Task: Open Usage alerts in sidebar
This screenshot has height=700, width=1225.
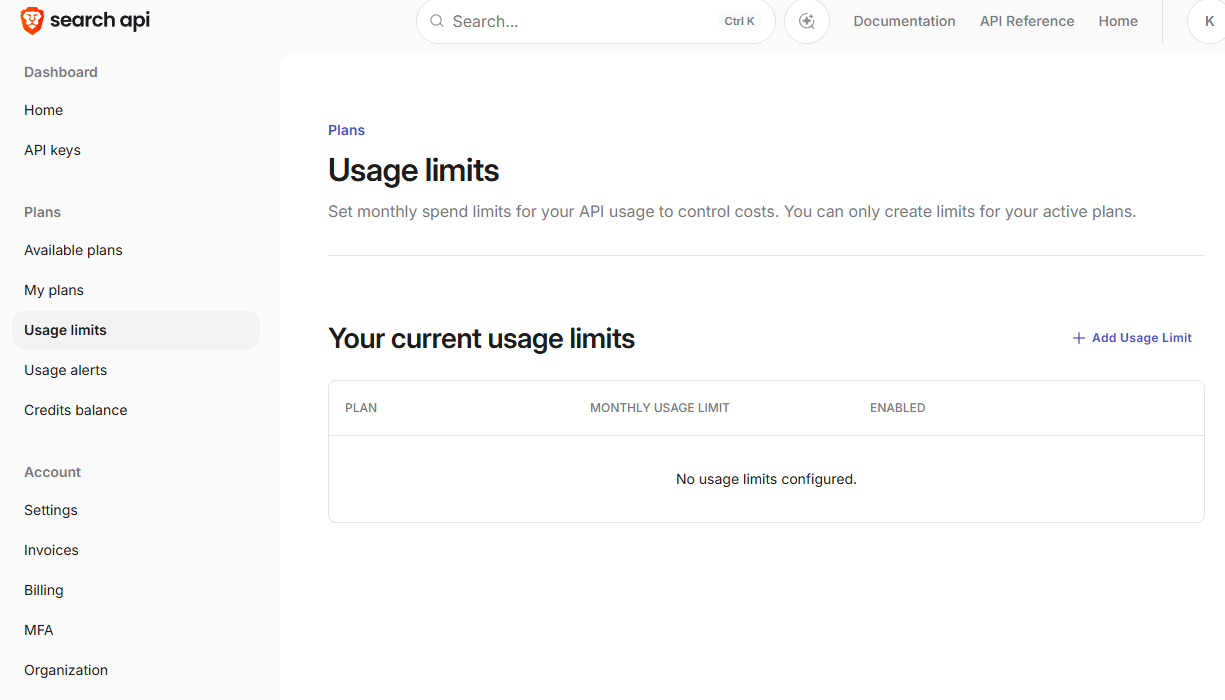Action: point(65,370)
